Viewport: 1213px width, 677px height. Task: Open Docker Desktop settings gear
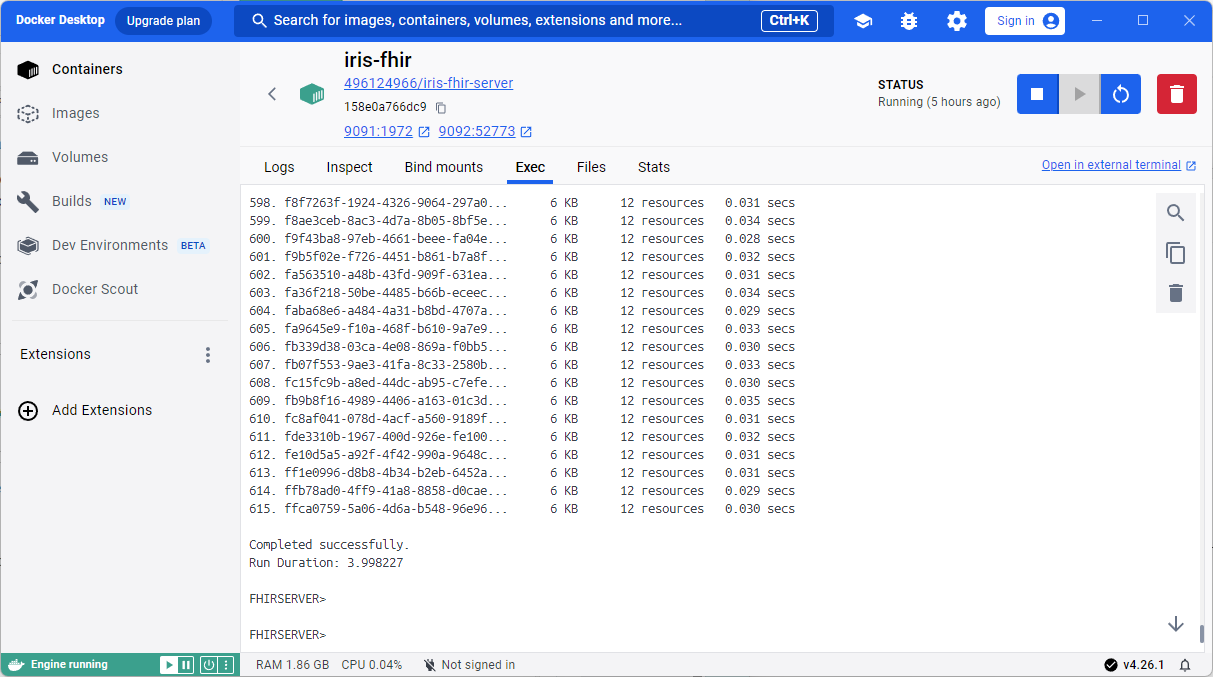coord(956,21)
